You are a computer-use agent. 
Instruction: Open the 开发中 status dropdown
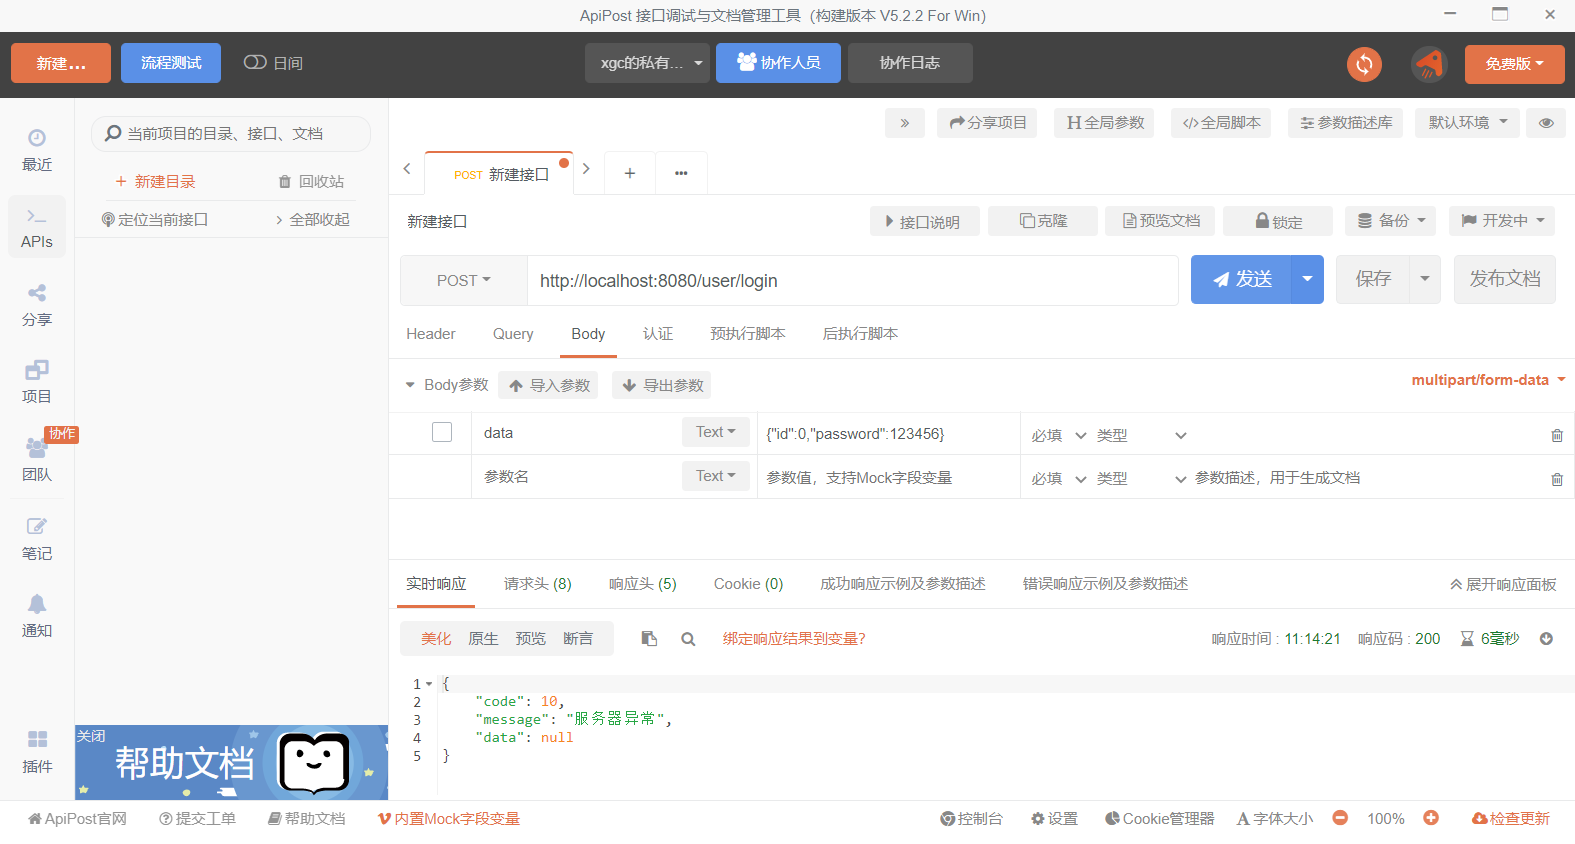(x=1502, y=221)
